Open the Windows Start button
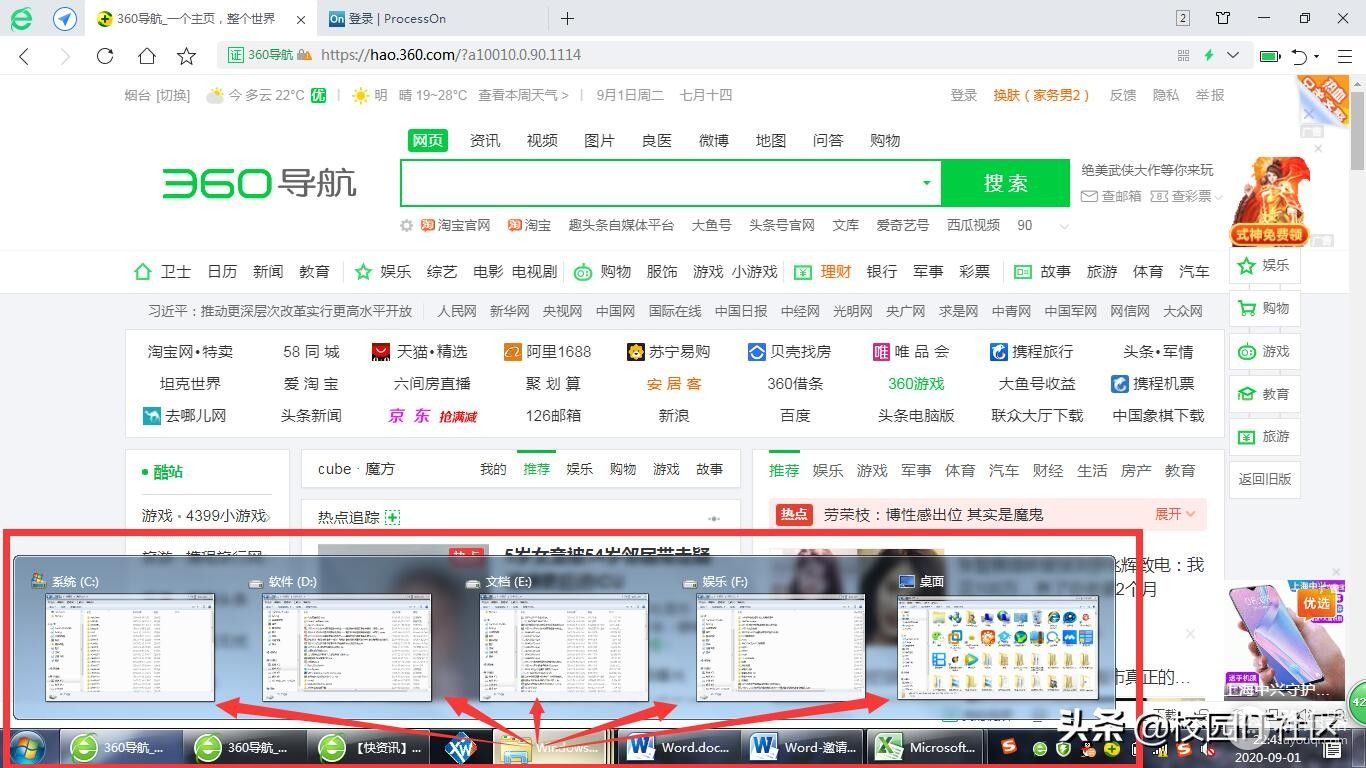Viewport: 1366px width, 768px height. [27, 747]
